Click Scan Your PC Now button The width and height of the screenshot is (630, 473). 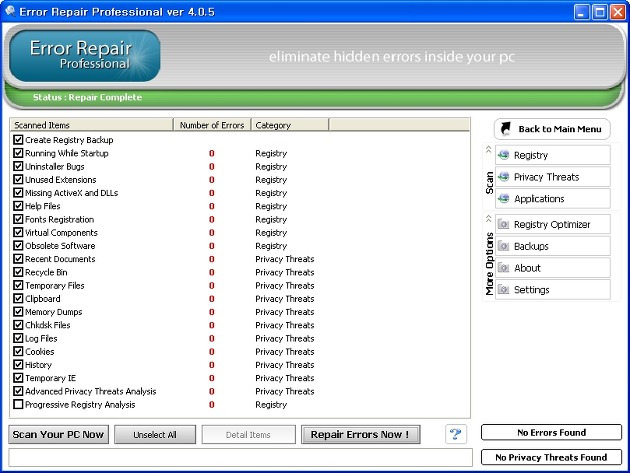coord(59,434)
